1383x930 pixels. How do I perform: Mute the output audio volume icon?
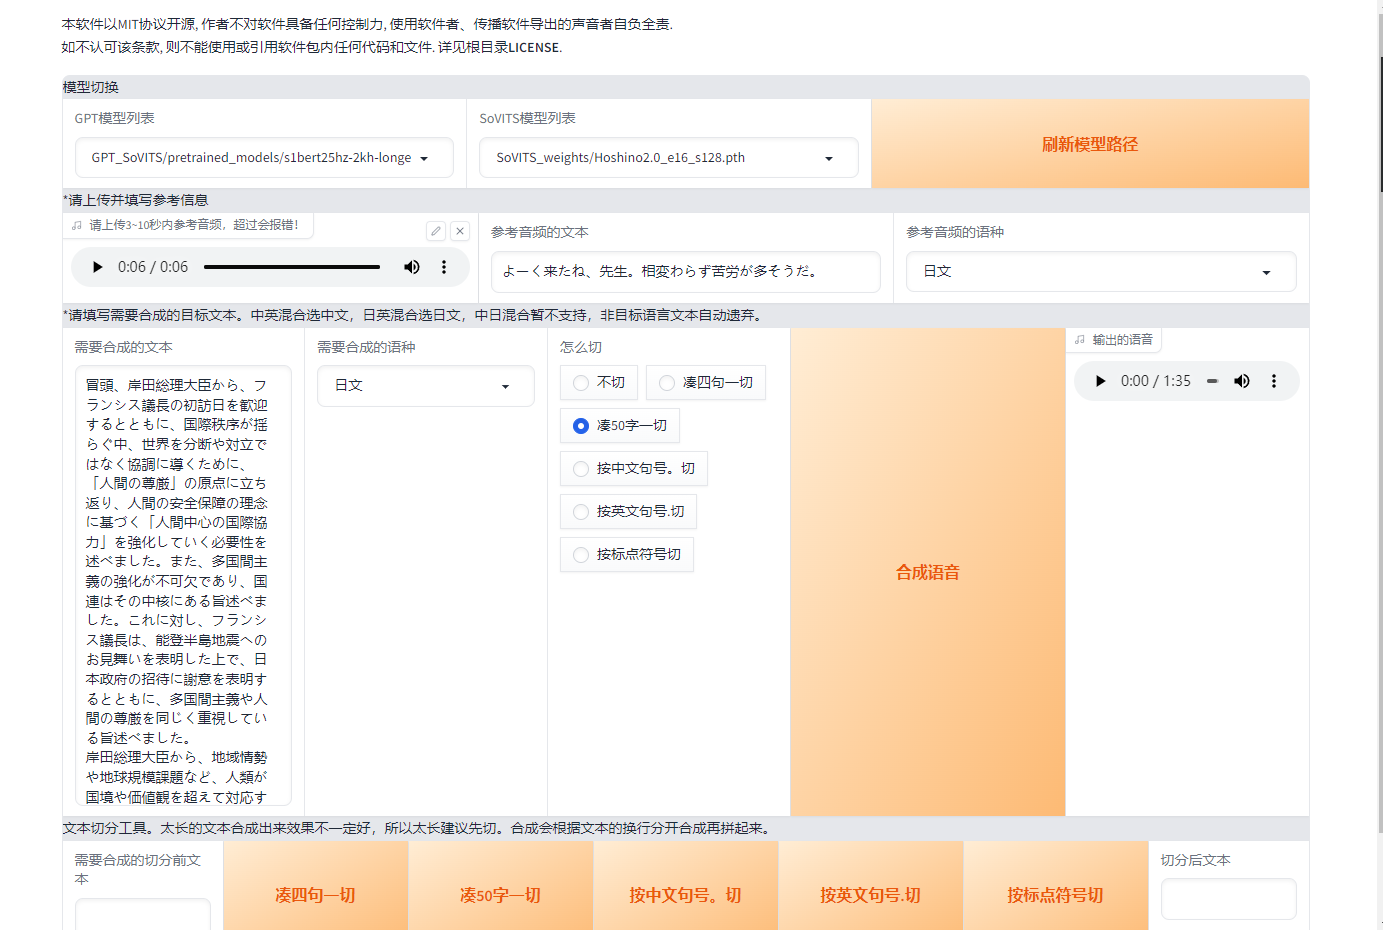(1242, 381)
